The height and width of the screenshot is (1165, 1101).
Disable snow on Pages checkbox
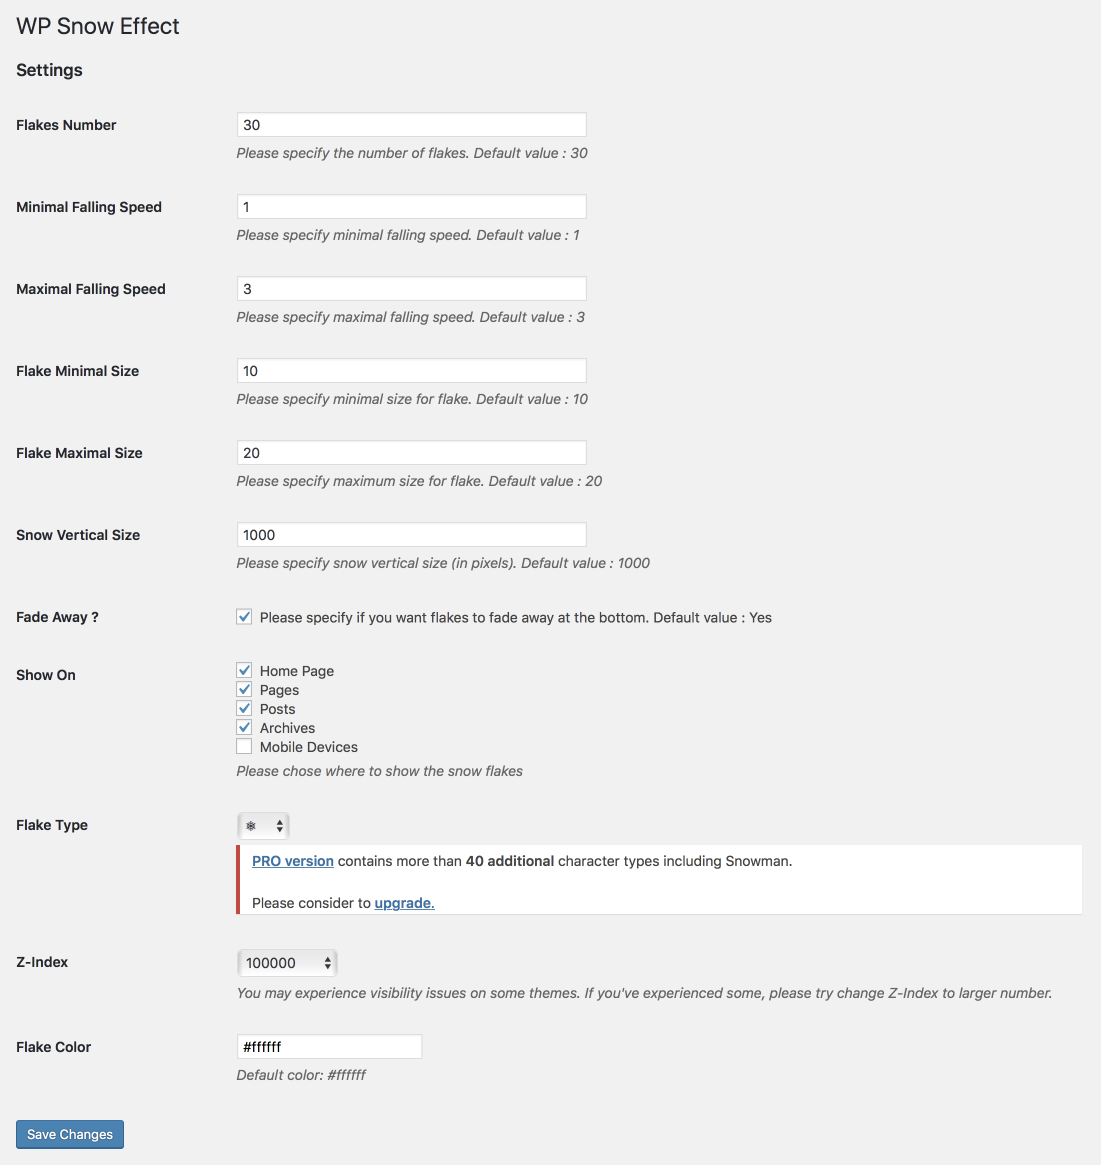tap(244, 689)
